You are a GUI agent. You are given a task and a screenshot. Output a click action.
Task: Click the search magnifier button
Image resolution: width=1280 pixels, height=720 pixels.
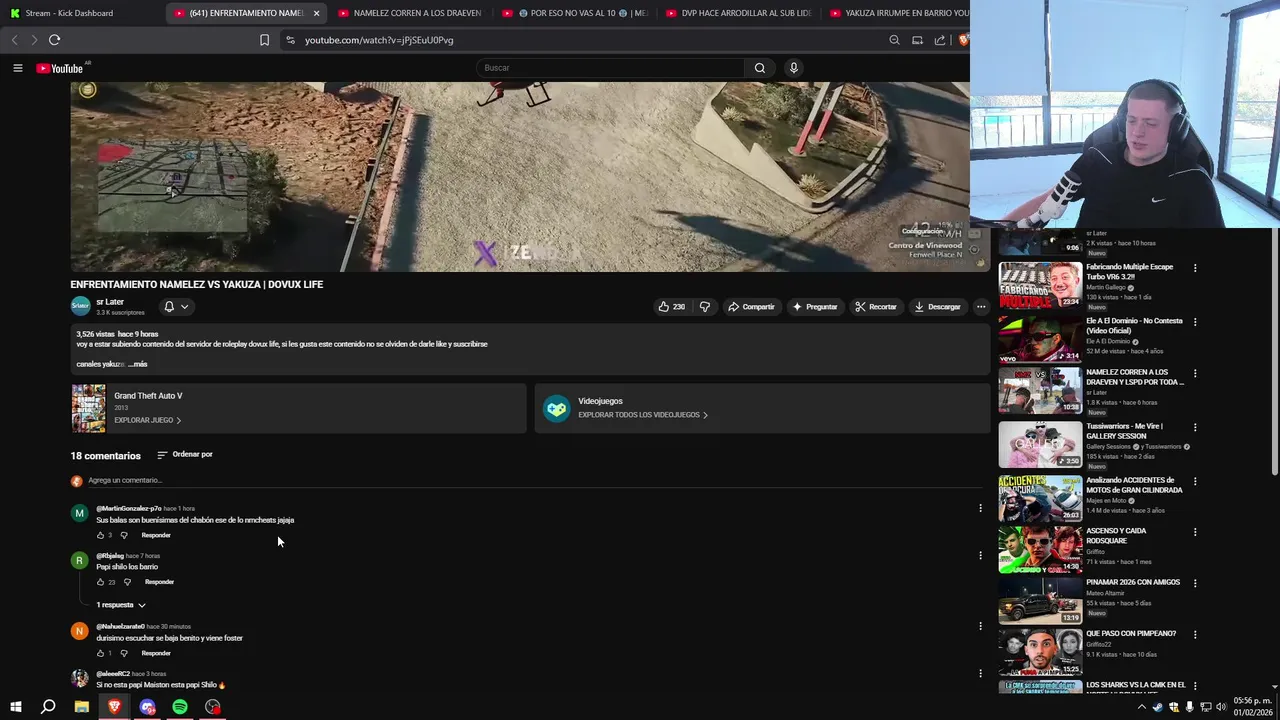click(x=760, y=68)
